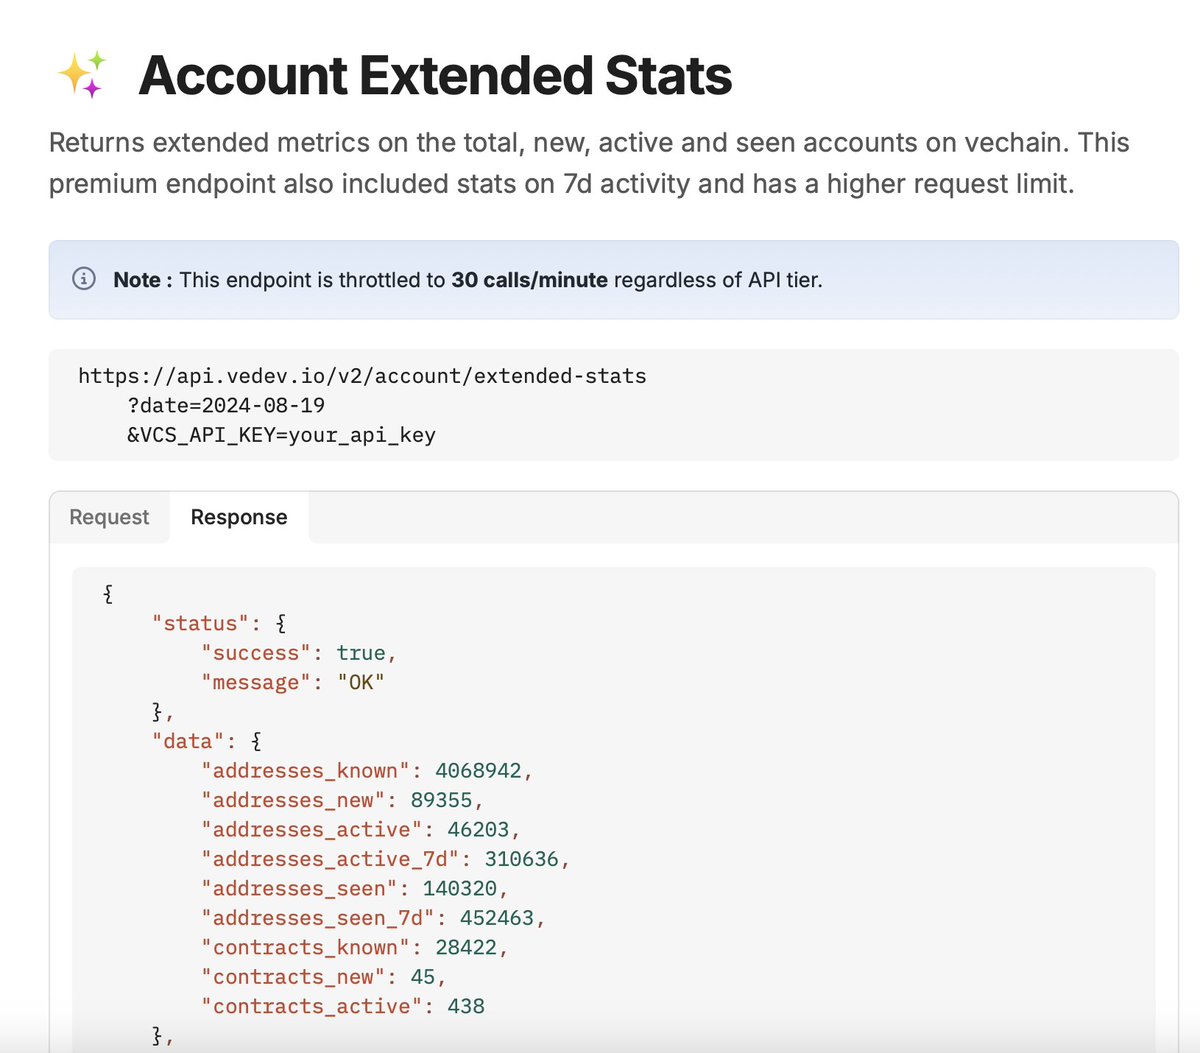Image resolution: width=1200 pixels, height=1053 pixels.
Task: Click the endpoint URL https://api.vedev.io/v2/account/extended-stats
Action: pos(362,376)
